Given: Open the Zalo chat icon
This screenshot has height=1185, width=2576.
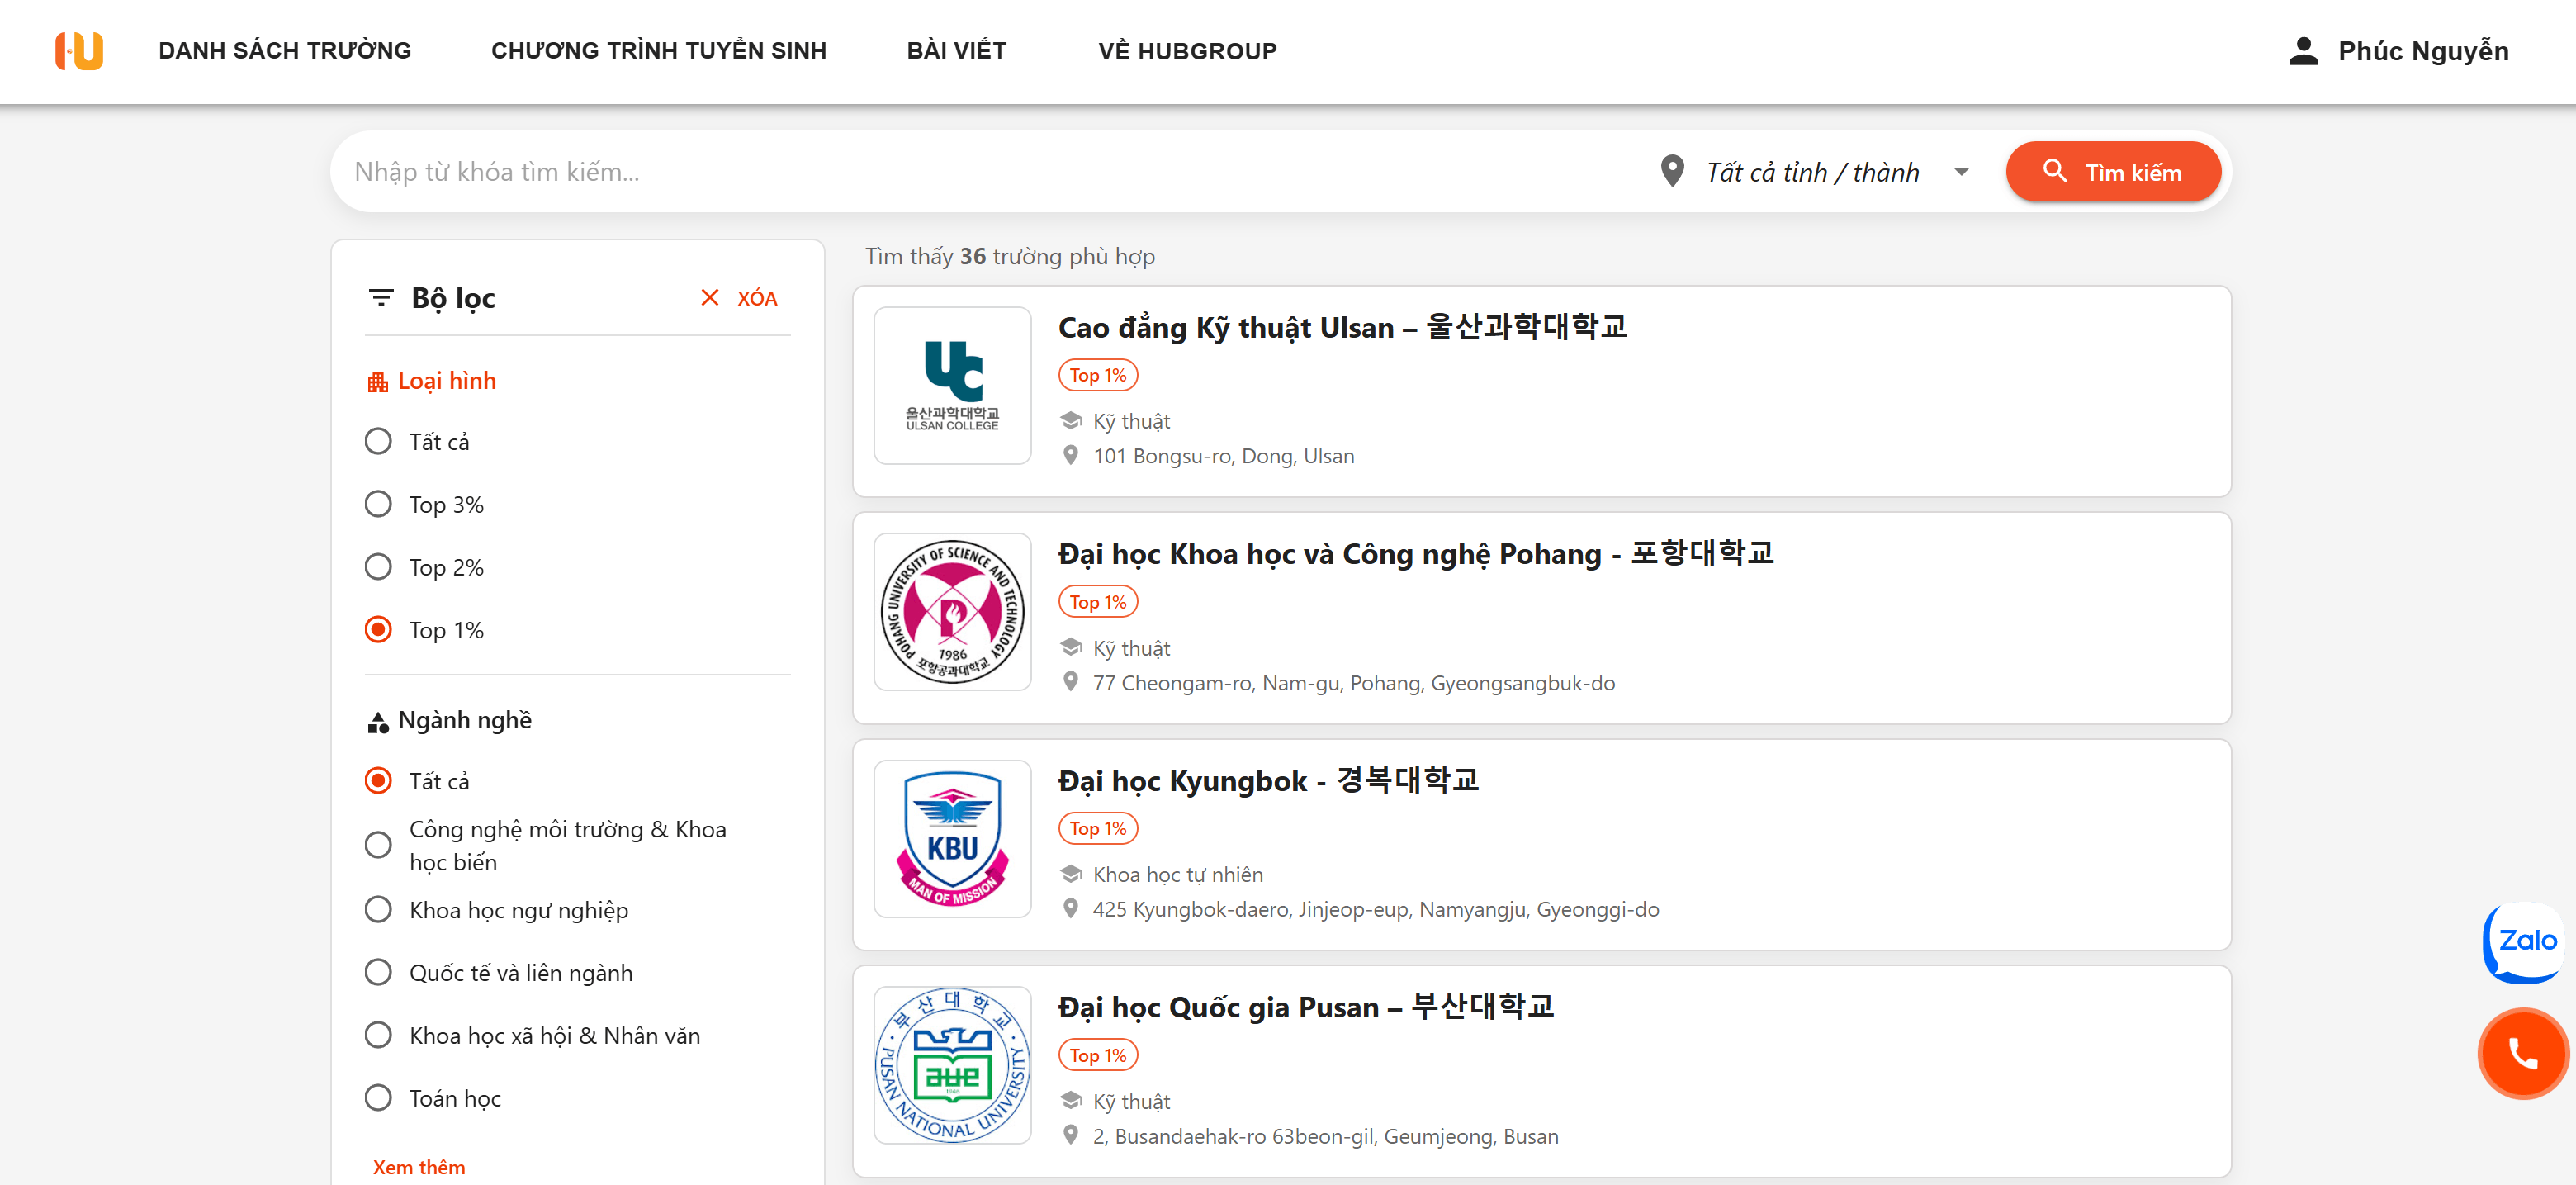Looking at the screenshot, I should pos(2525,942).
